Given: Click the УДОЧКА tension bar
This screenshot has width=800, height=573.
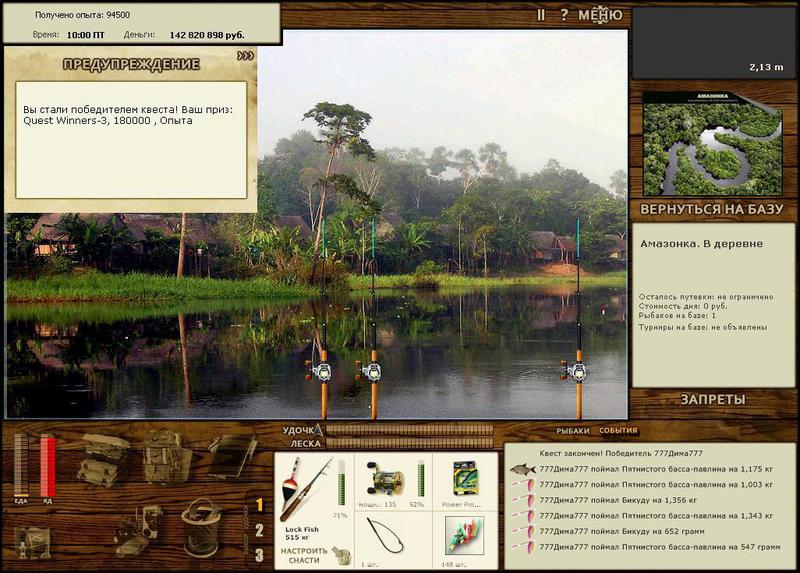Looking at the screenshot, I should point(410,430).
